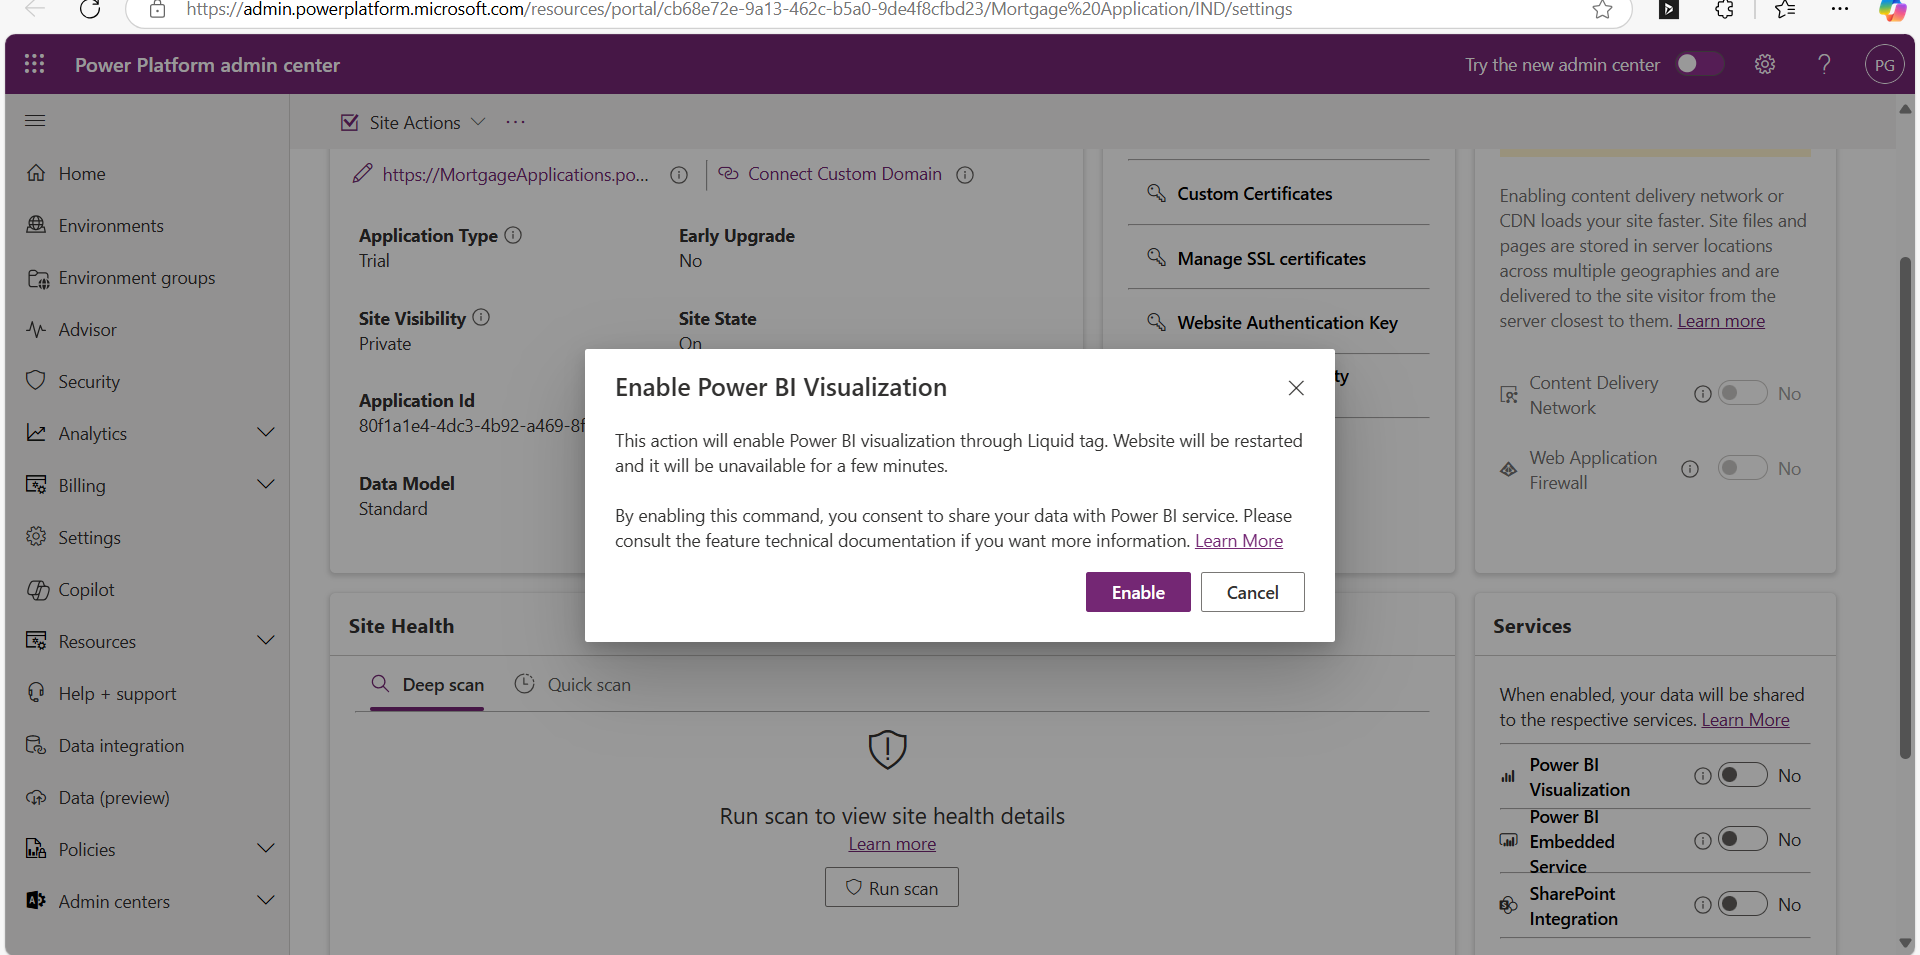This screenshot has width=1920, height=955.
Task: Open the settings gear in header
Action: (x=1765, y=64)
